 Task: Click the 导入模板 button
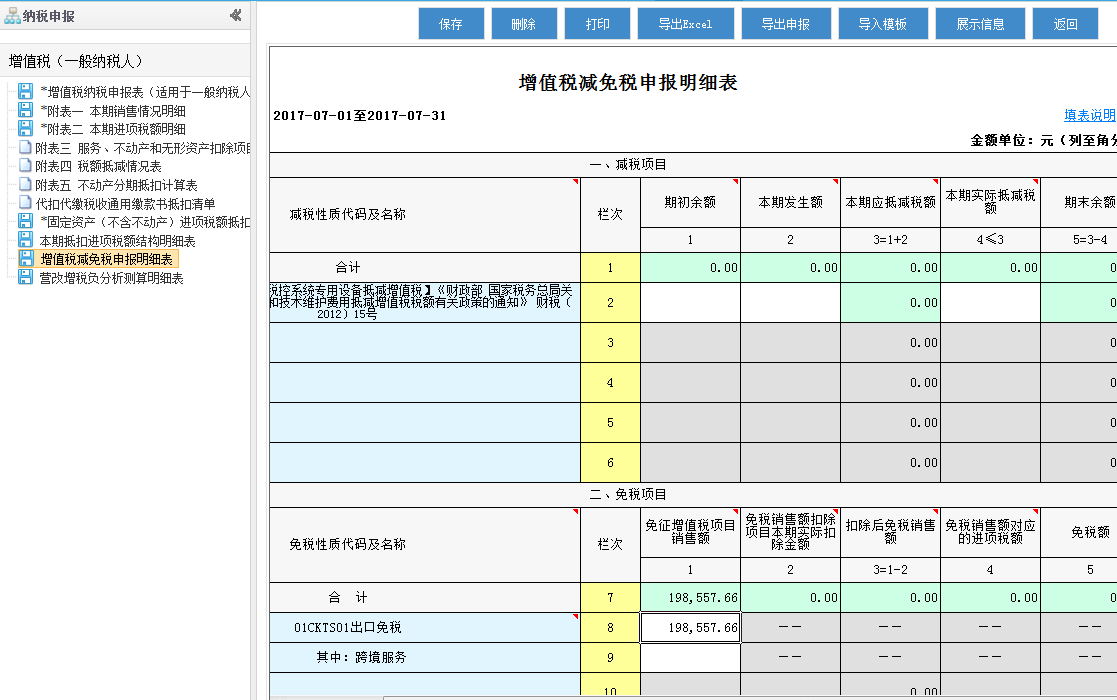pyautogui.click(x=883, y=24)
